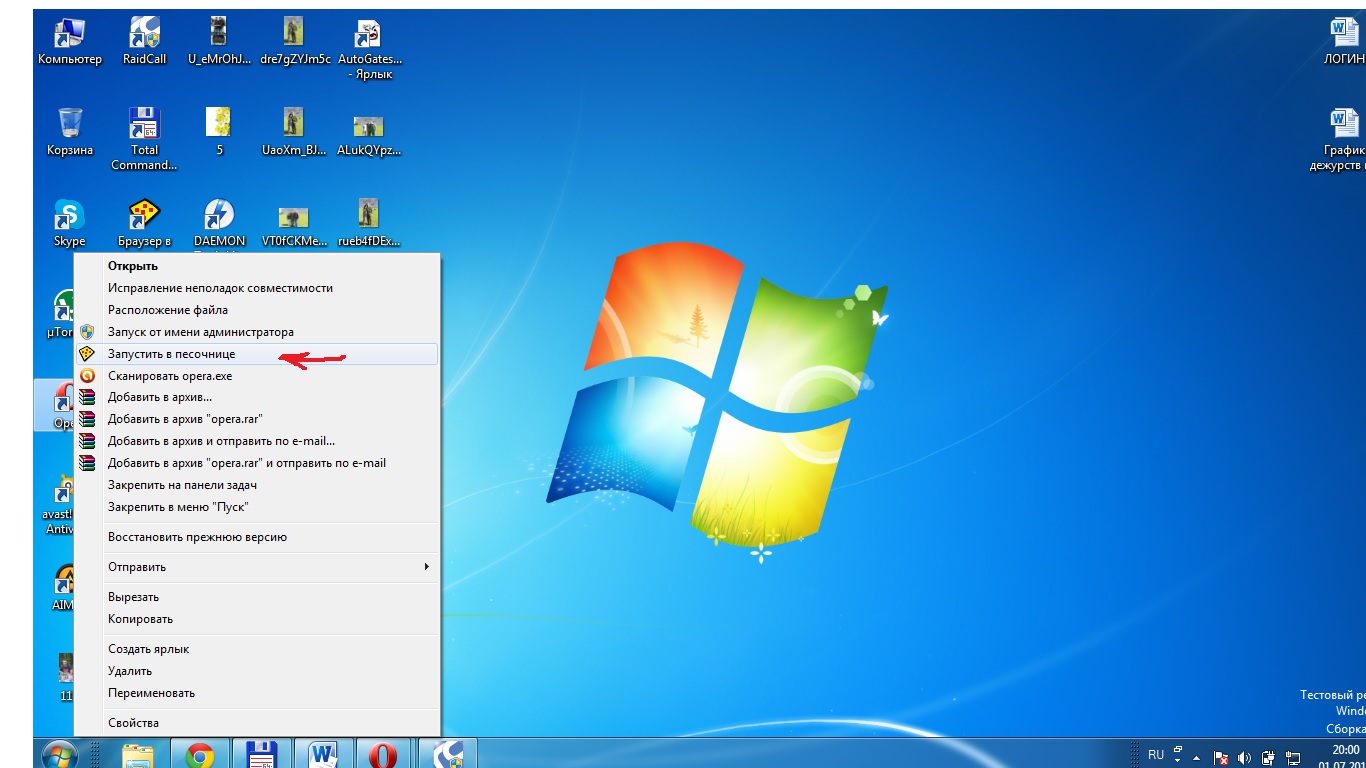Switch to Microsoft Word on the taskbar
1366x768 pixels.
coord(324,754)
